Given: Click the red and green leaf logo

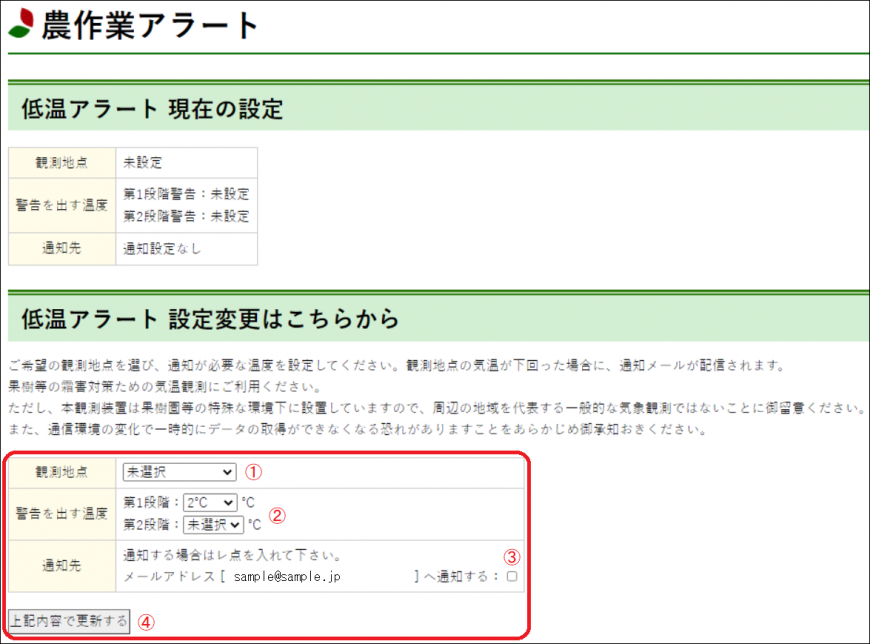Looking at the screenshot, I should click(21, 24).
